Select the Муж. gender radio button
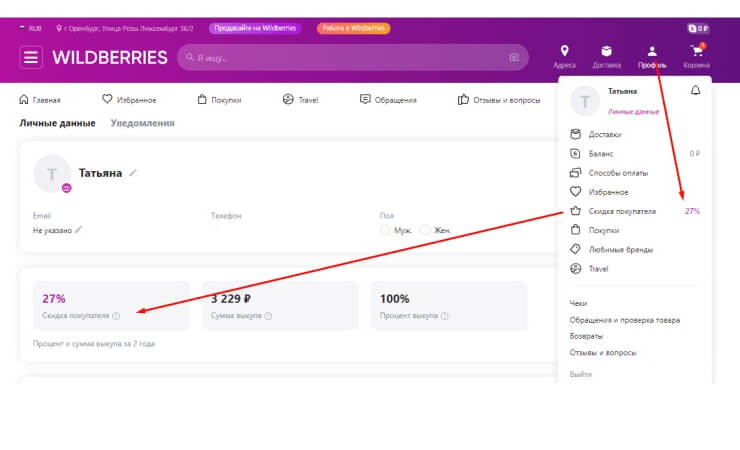 (x=386, y=230)
